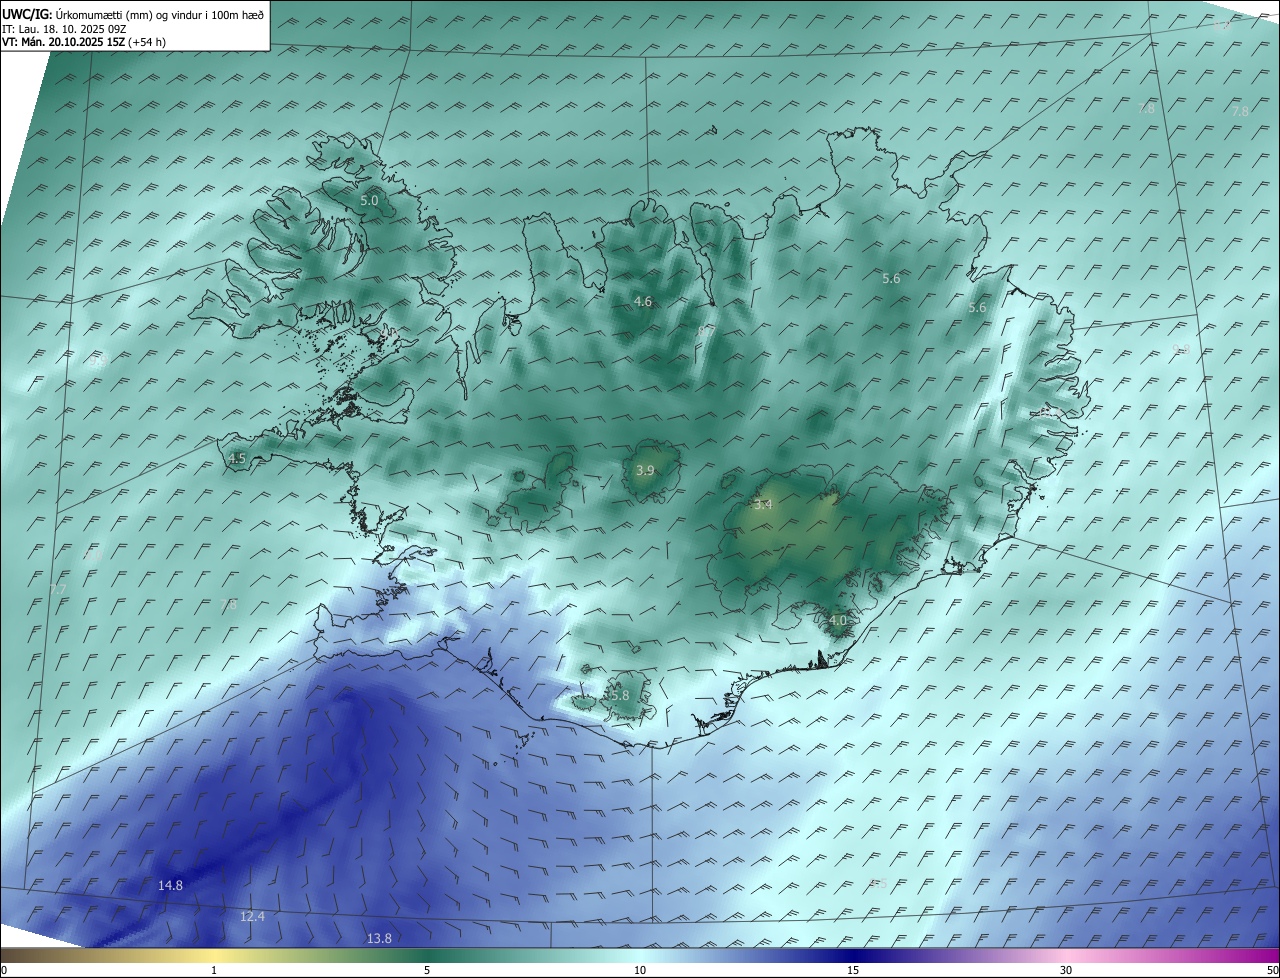Click the 'VT: Mán. 20.10.2025 15Z (+54 h)' line

point(85,42)
